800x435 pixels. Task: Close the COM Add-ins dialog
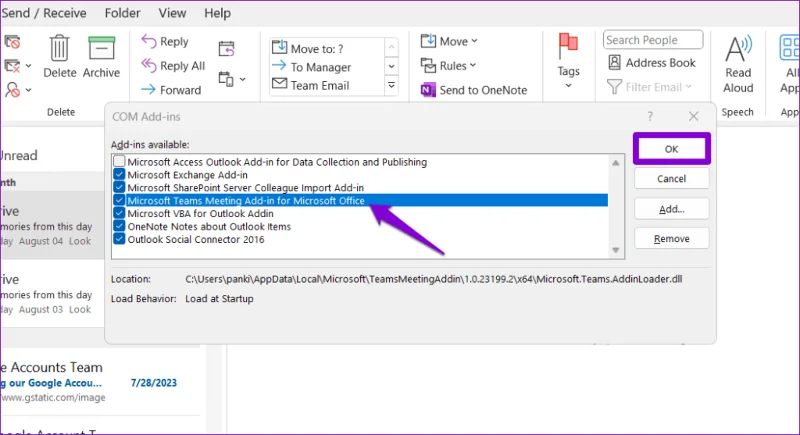pos(693,116)
